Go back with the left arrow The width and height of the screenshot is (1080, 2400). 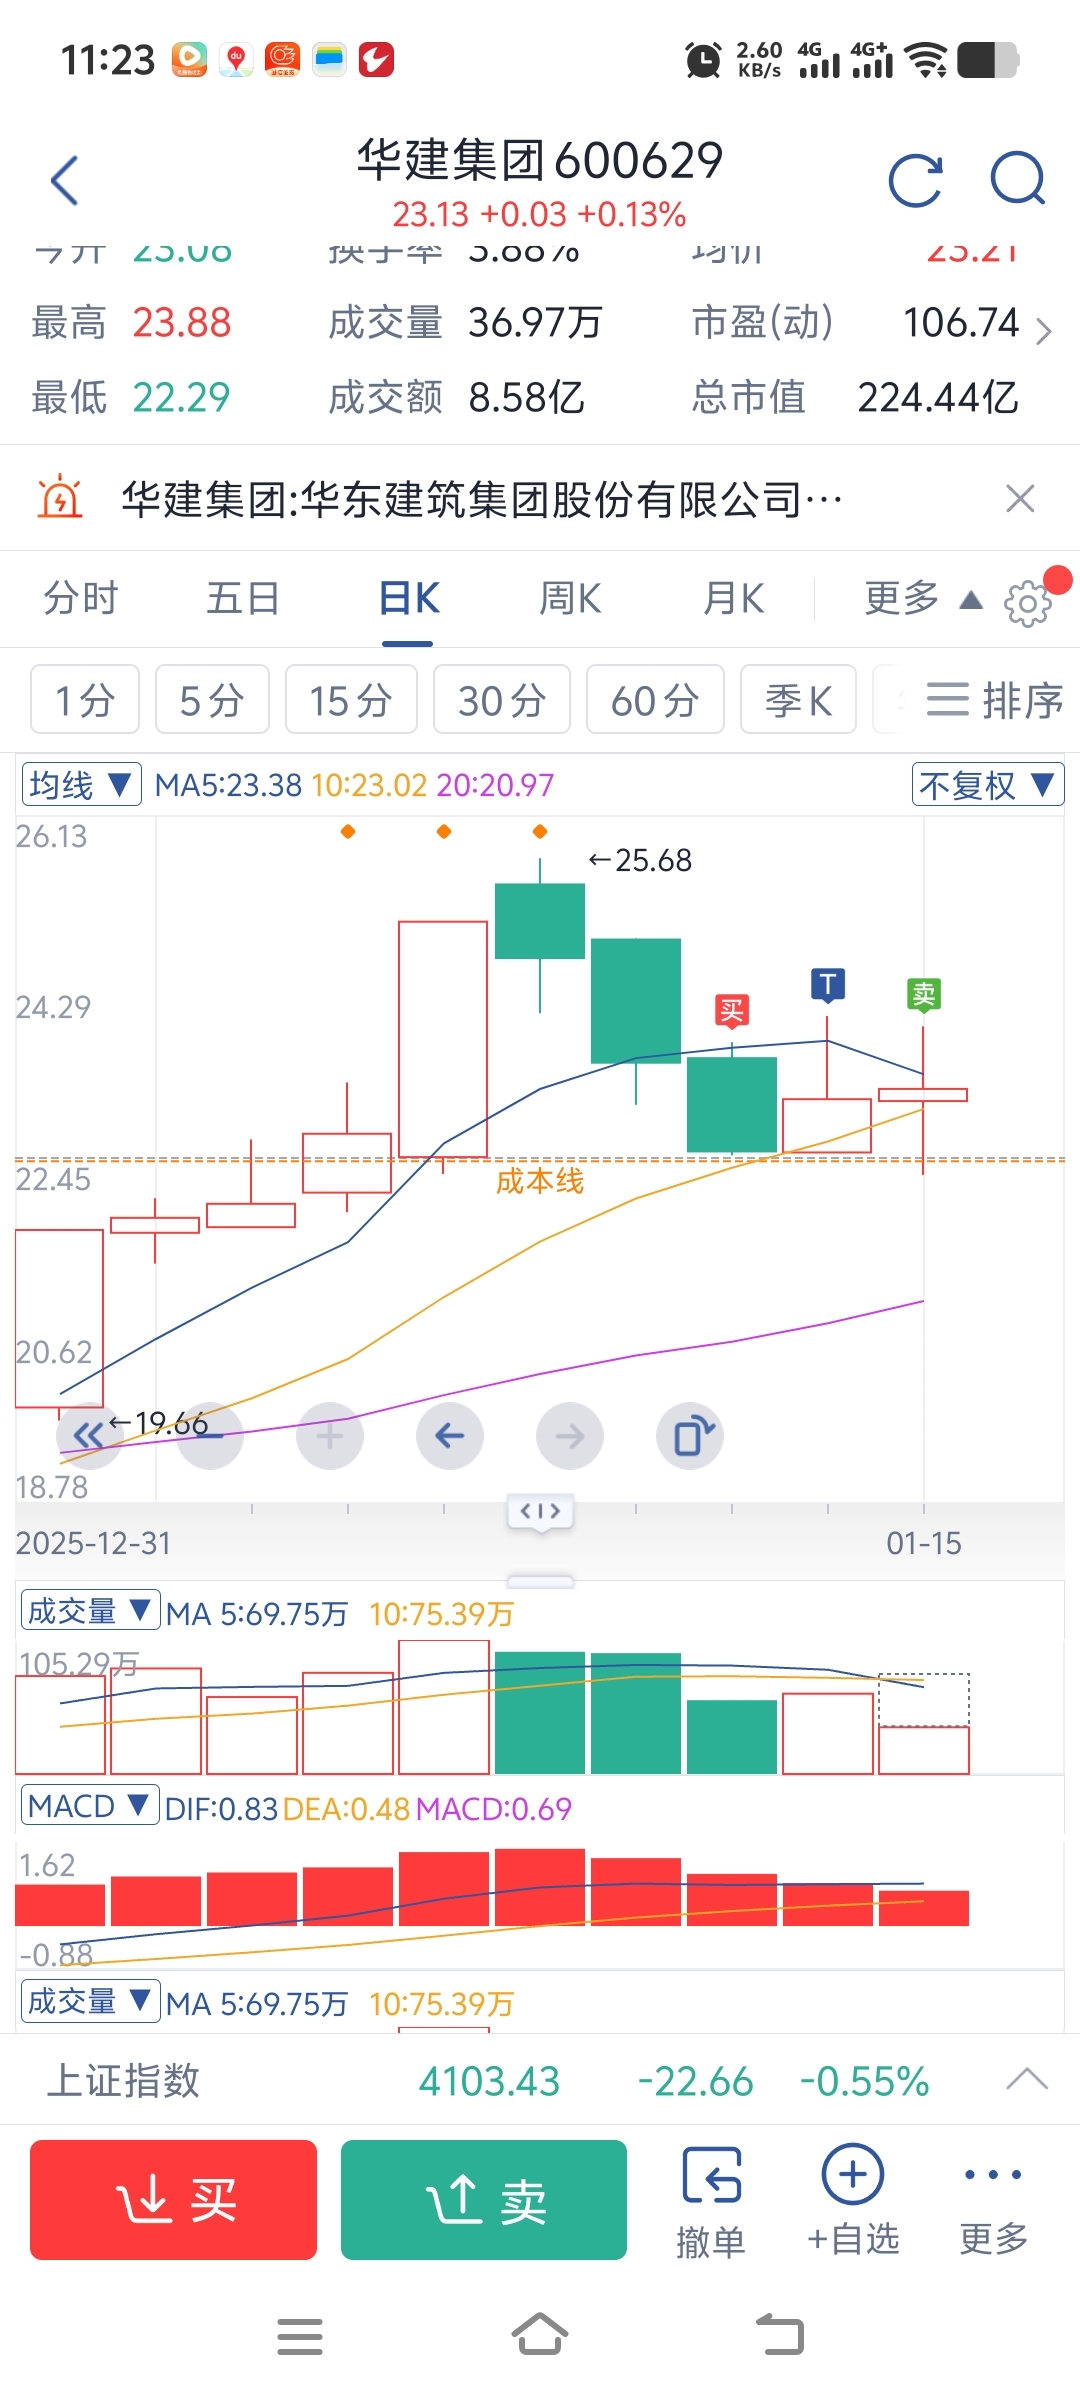(x=65, y=181)
